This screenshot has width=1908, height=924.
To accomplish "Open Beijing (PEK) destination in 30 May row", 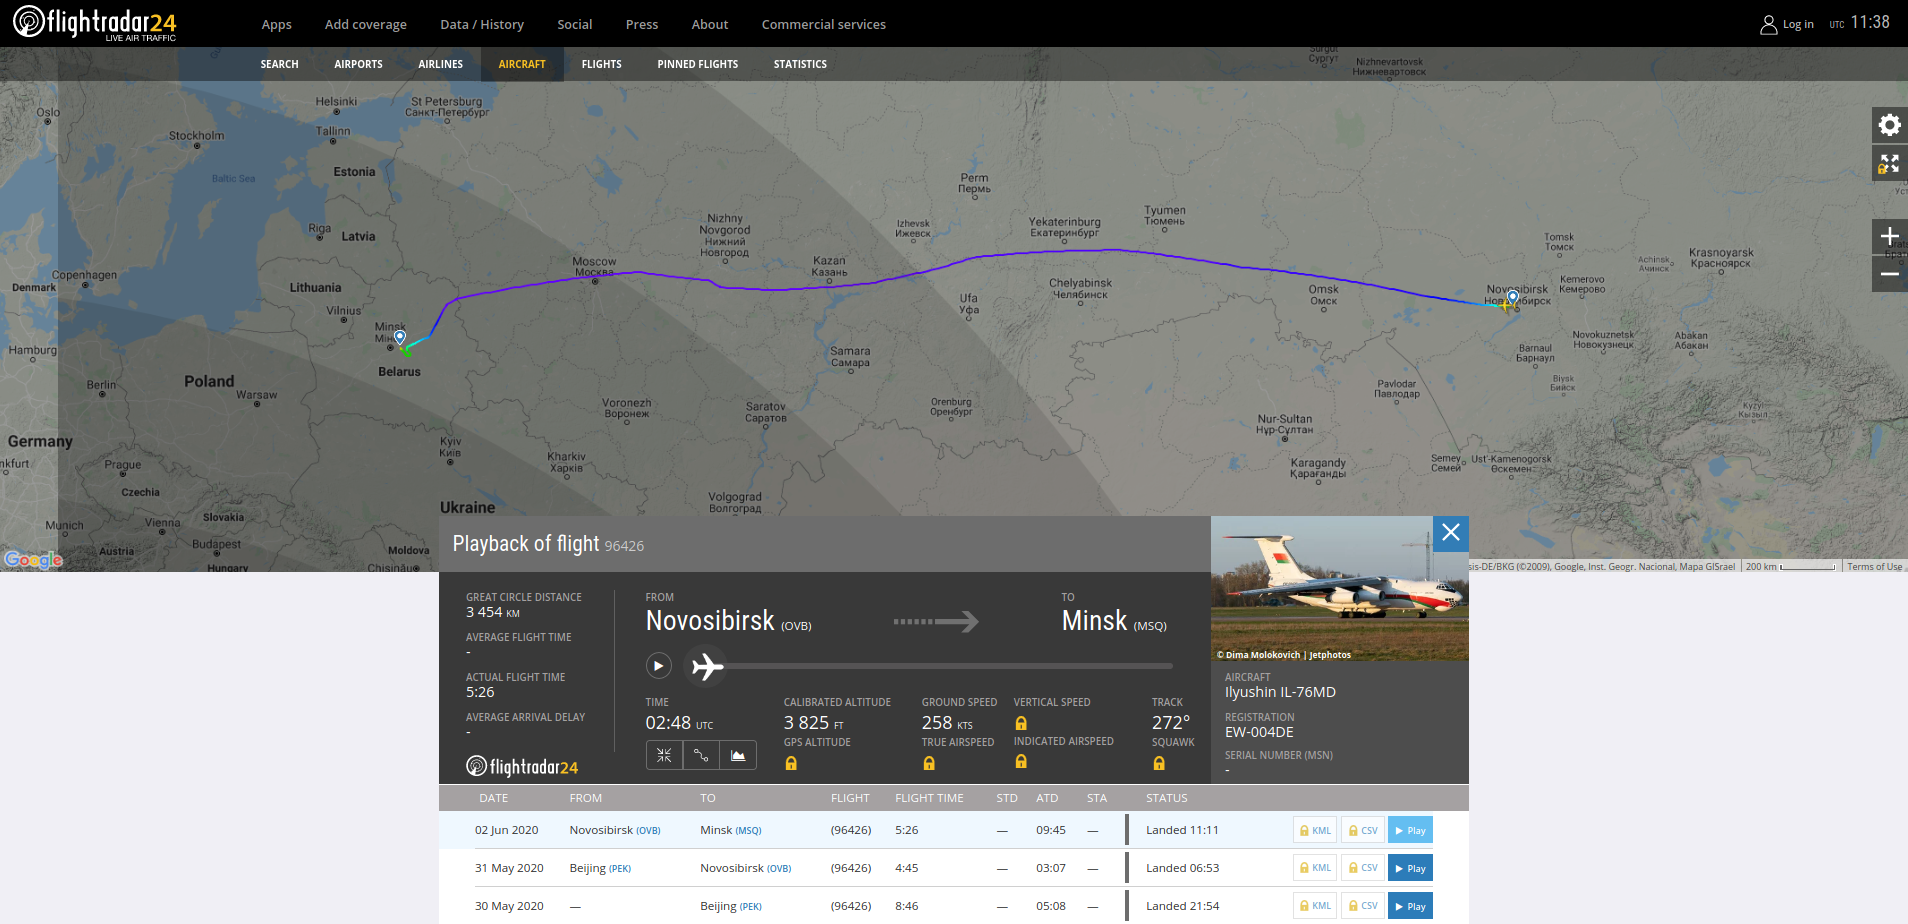I will [731, 906].
